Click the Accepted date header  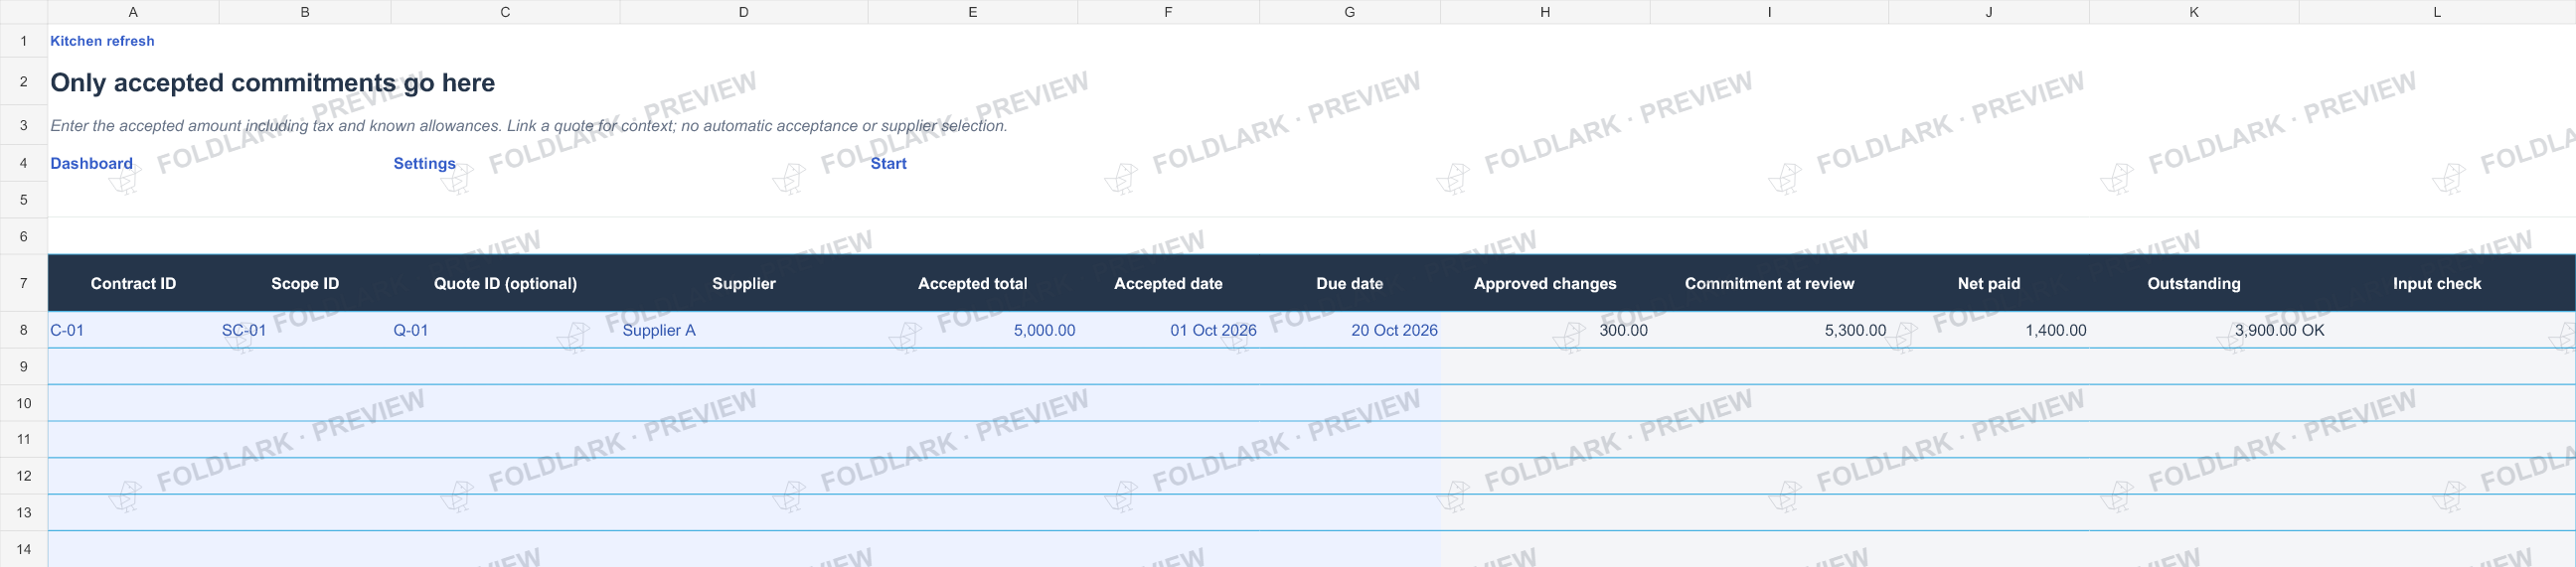pos(1168,283)
